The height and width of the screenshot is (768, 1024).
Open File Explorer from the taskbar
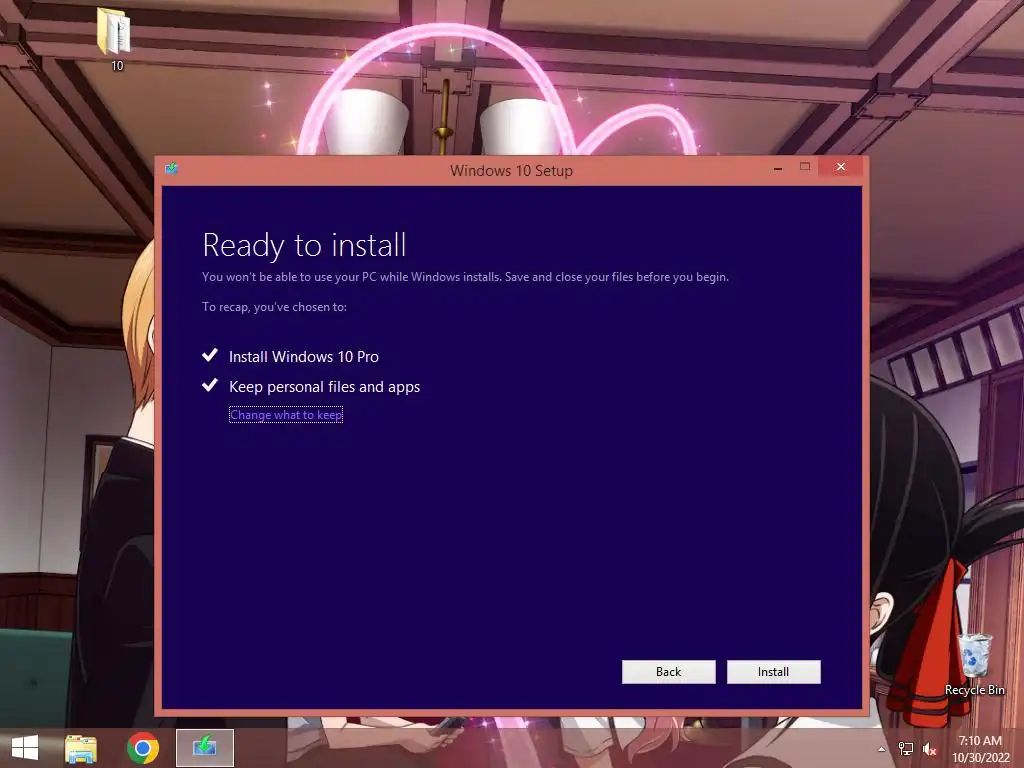(x=81, y=748)
